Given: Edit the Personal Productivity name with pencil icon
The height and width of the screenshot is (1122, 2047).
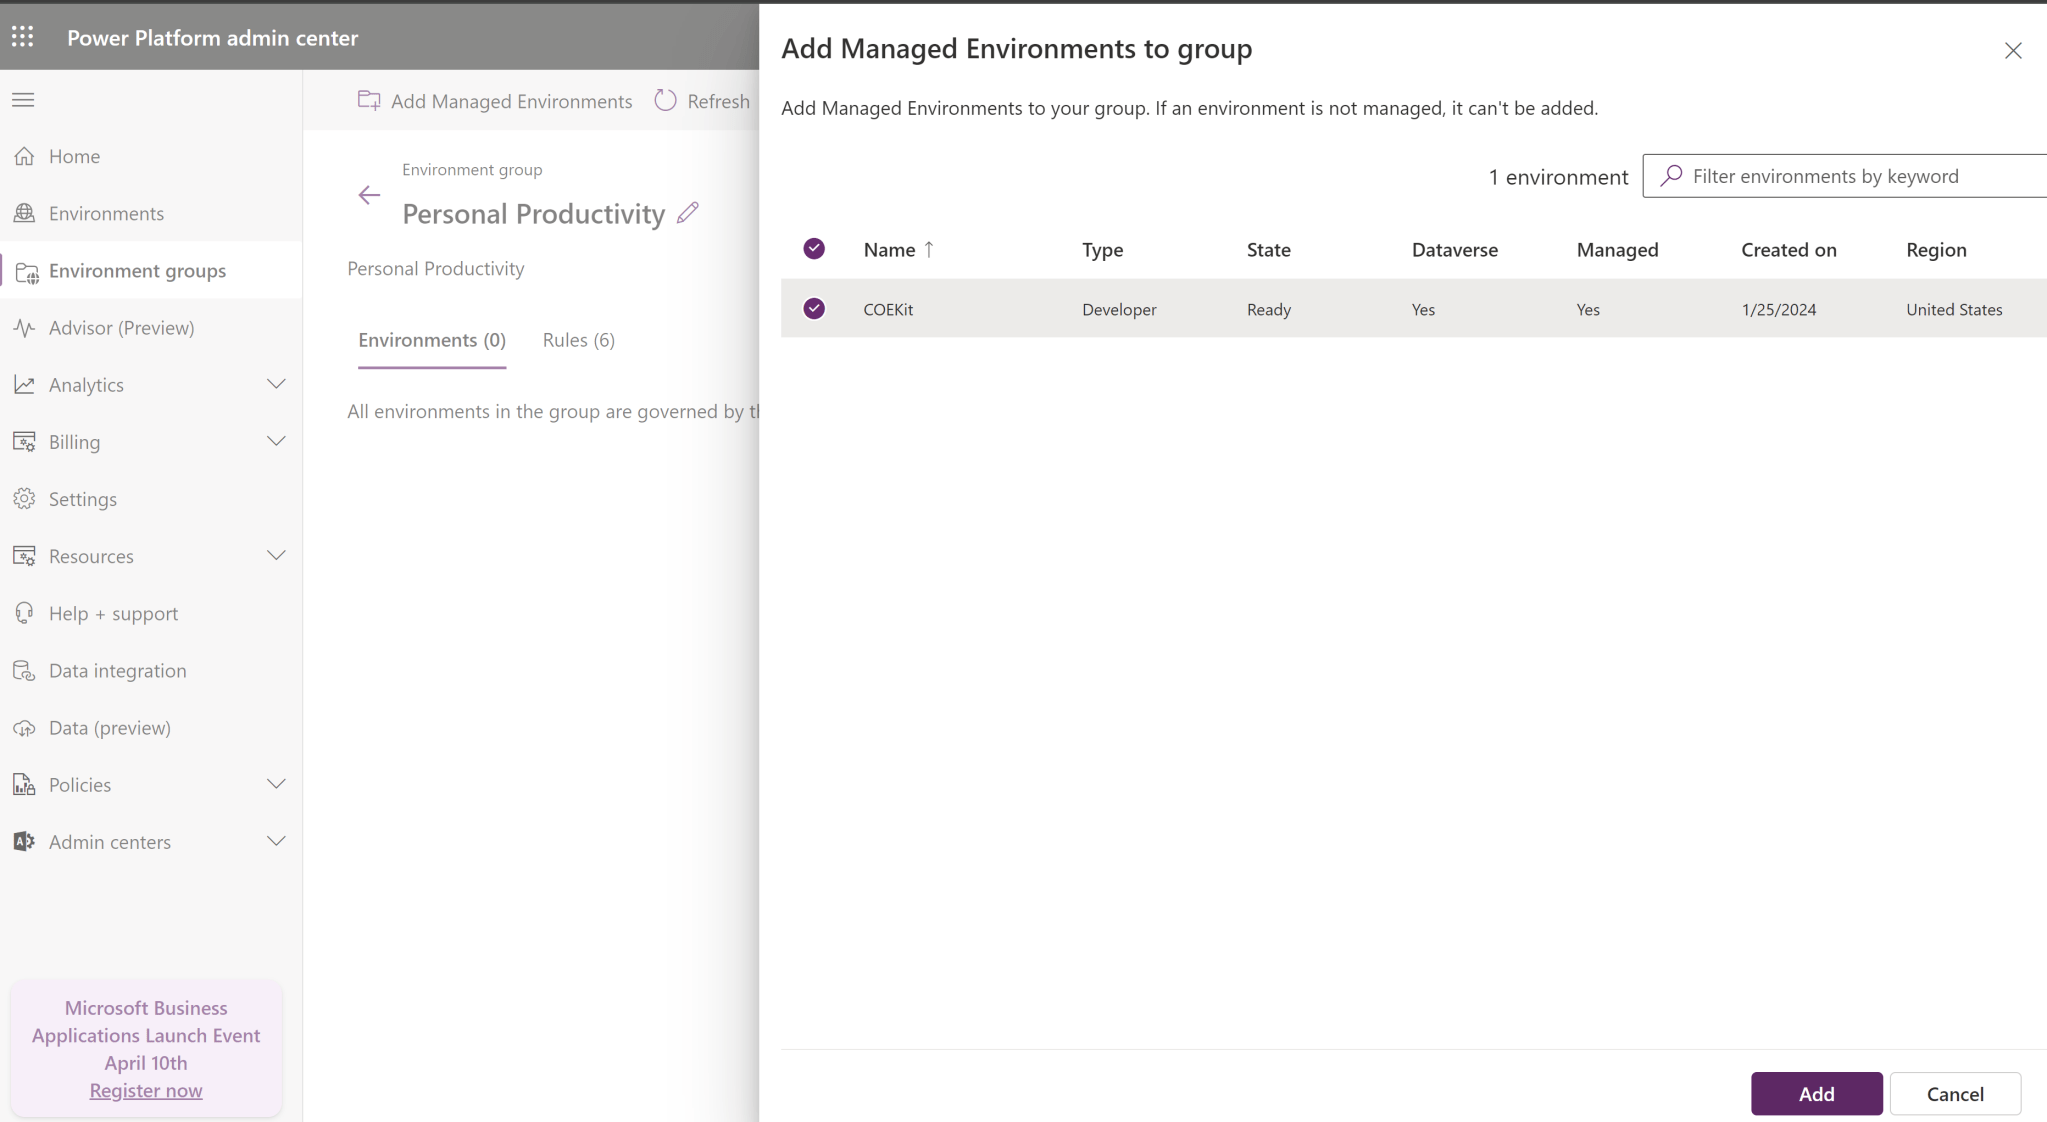Looking at the screenshot, I should 687,213.
